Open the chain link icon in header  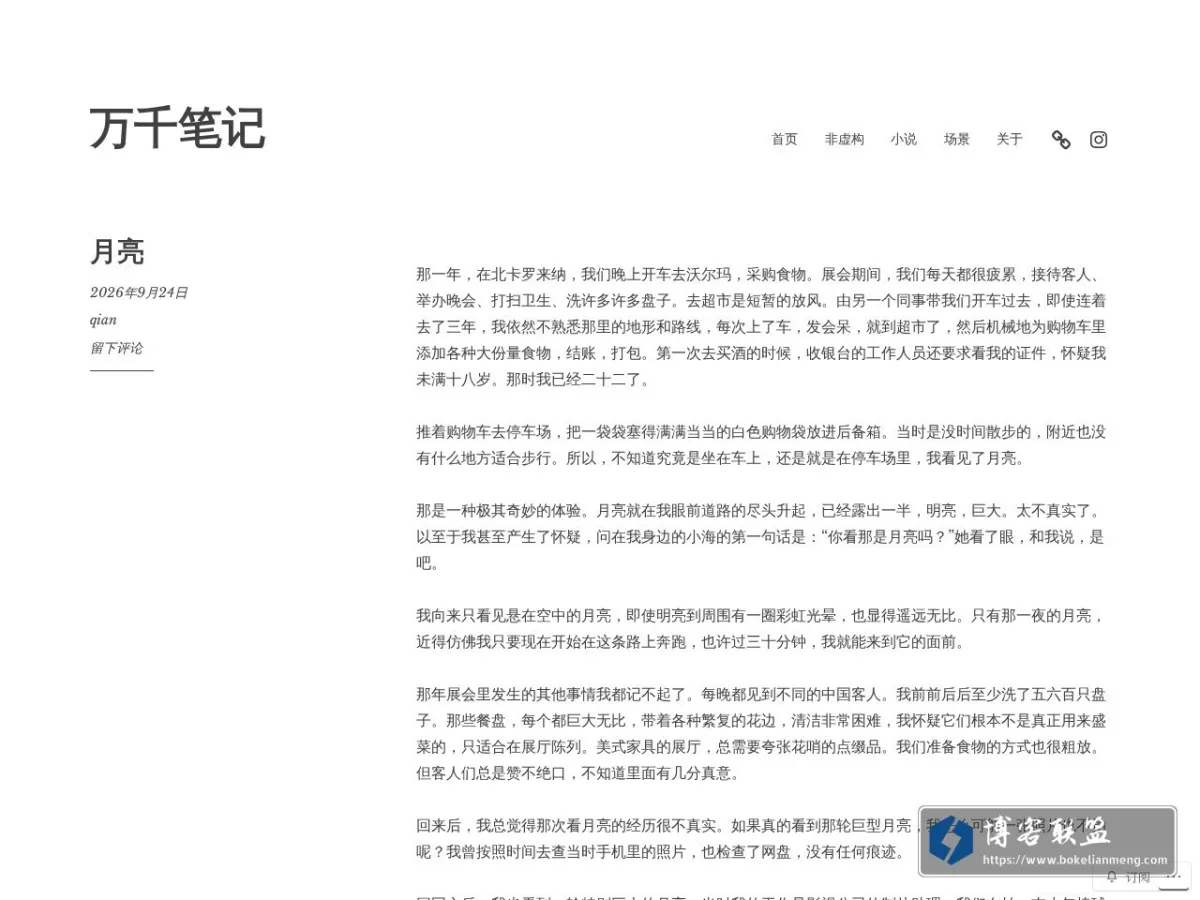pyautogui.click(x=1061, y=140)
